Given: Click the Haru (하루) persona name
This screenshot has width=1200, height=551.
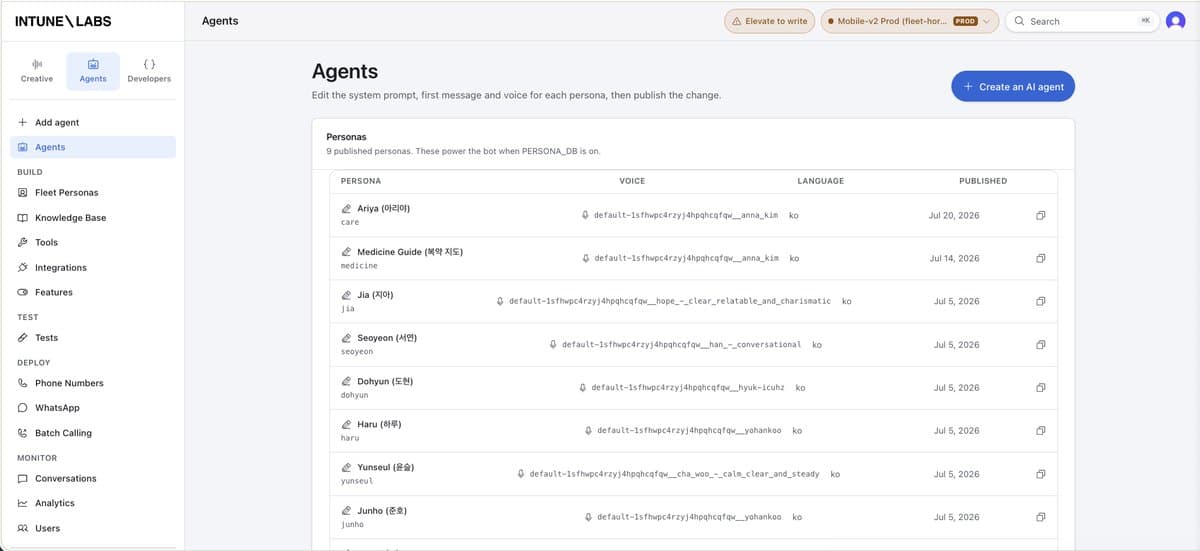Looking at the screenshot, I should (380, 425).
